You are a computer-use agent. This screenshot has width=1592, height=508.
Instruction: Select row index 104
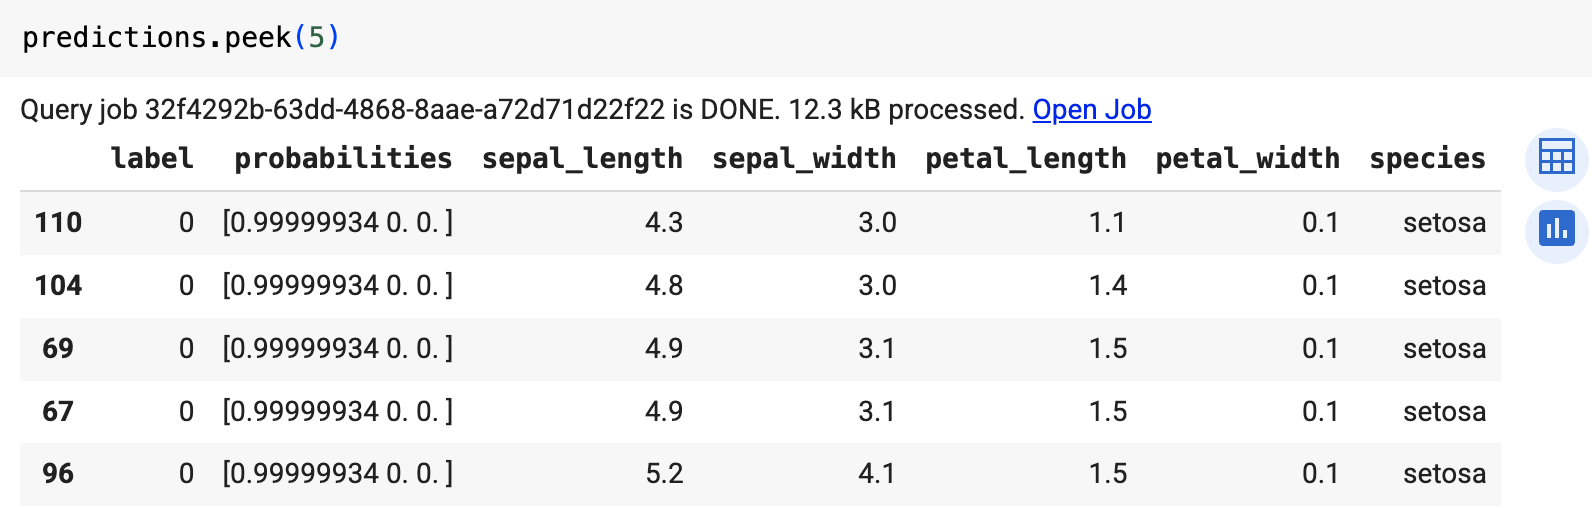(58, 286)
